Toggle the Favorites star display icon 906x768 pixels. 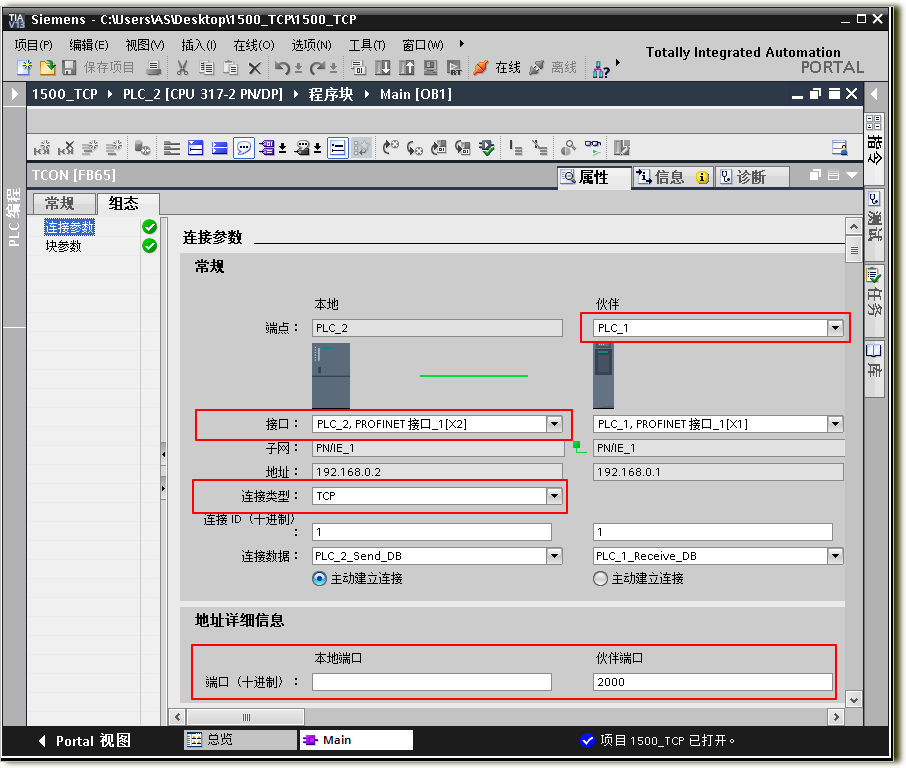[x=362, y=148]
